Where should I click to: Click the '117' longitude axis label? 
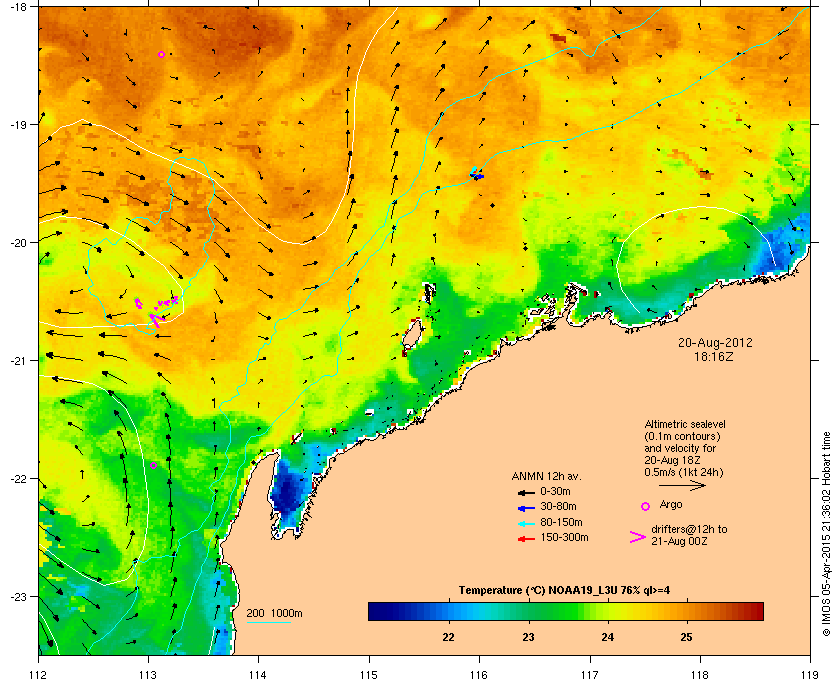(x=590, y=674)
